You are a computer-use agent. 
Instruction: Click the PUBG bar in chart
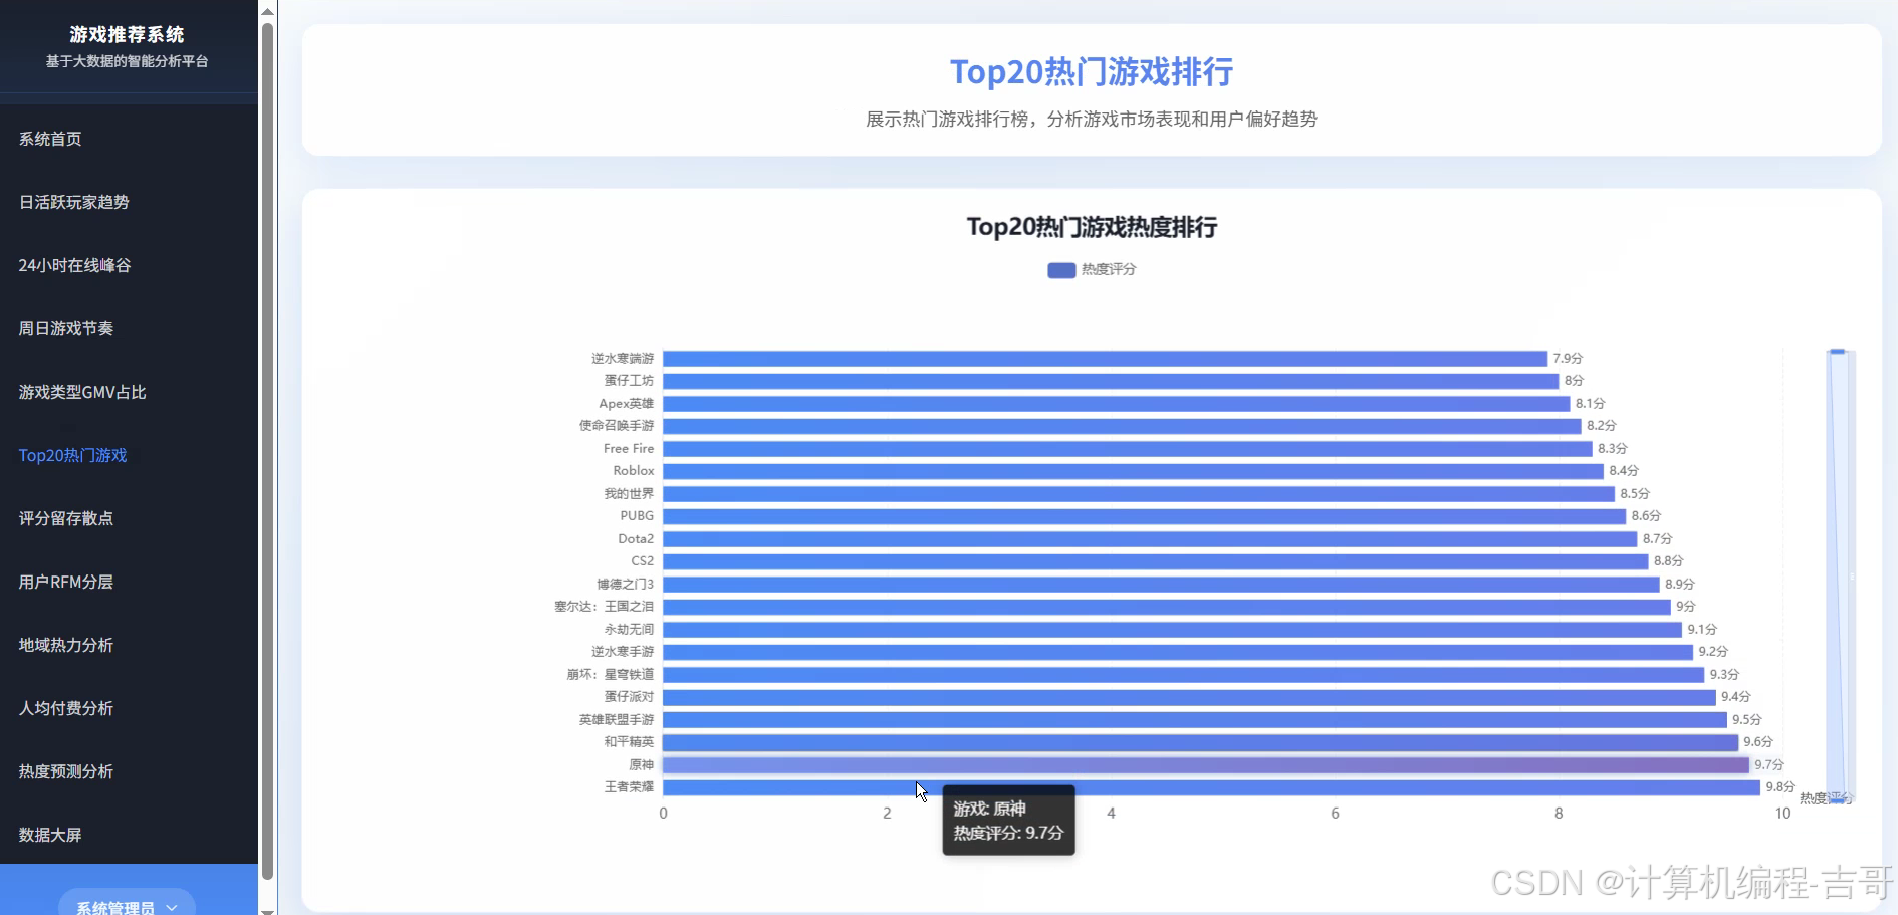pos(1144,516)
